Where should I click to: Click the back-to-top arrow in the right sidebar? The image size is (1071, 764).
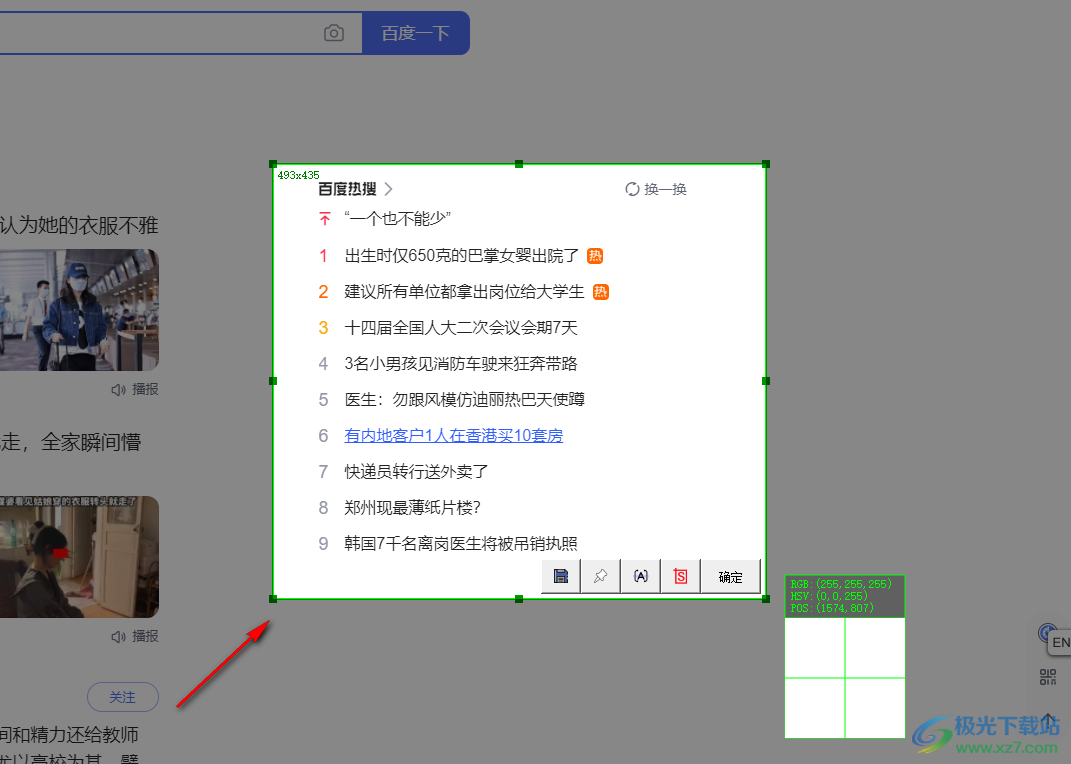(1048, 720)
